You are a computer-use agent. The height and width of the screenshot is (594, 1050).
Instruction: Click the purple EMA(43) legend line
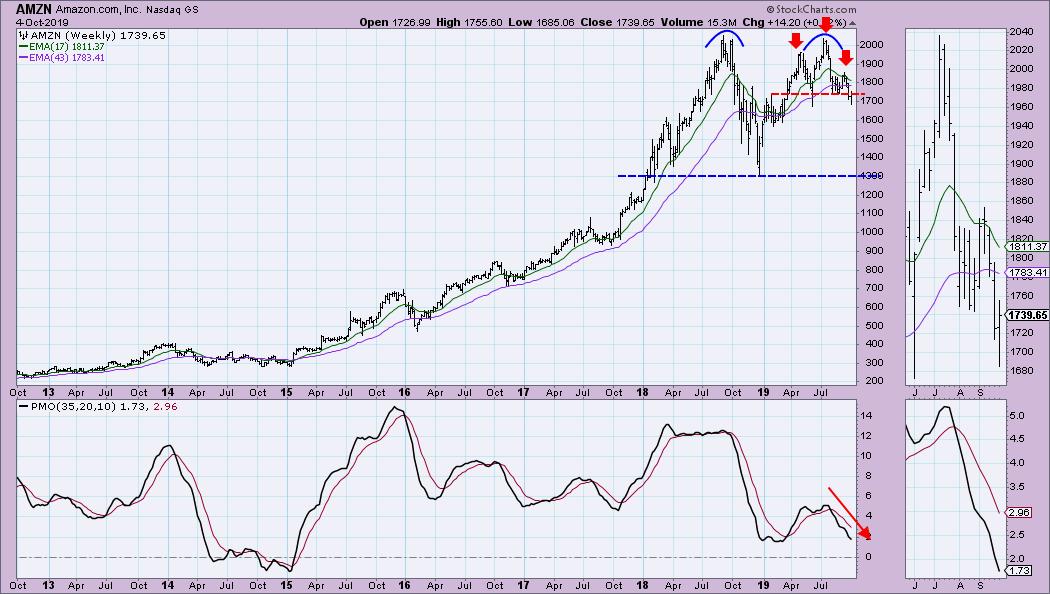[x=23, y=58]
